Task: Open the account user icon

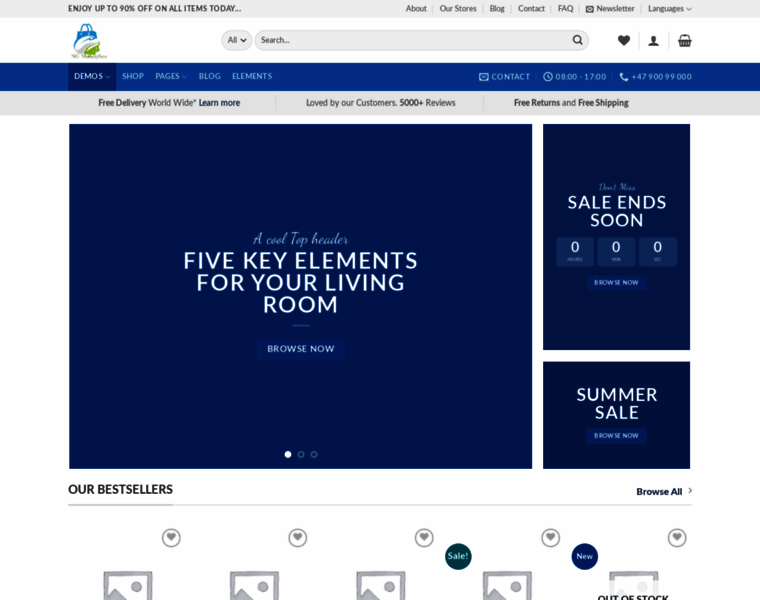Action: [x=653, y=41]
